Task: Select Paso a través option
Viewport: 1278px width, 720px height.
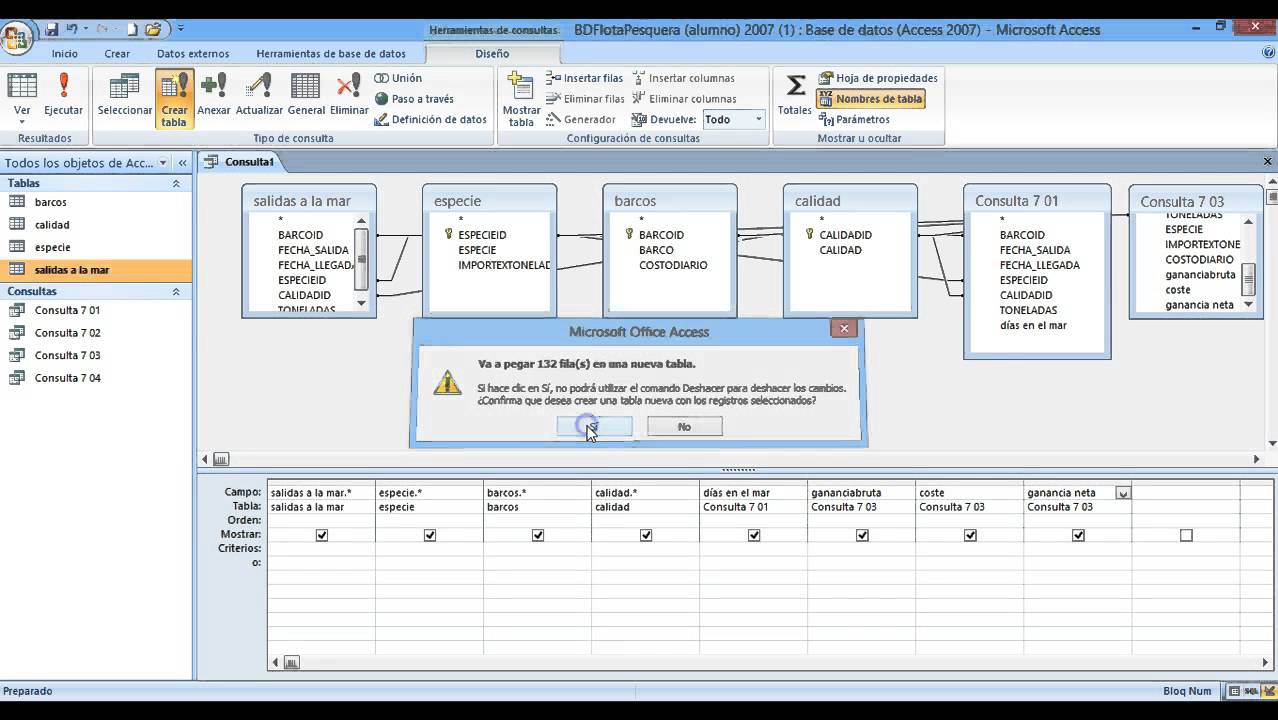Action: pos(414,99)
